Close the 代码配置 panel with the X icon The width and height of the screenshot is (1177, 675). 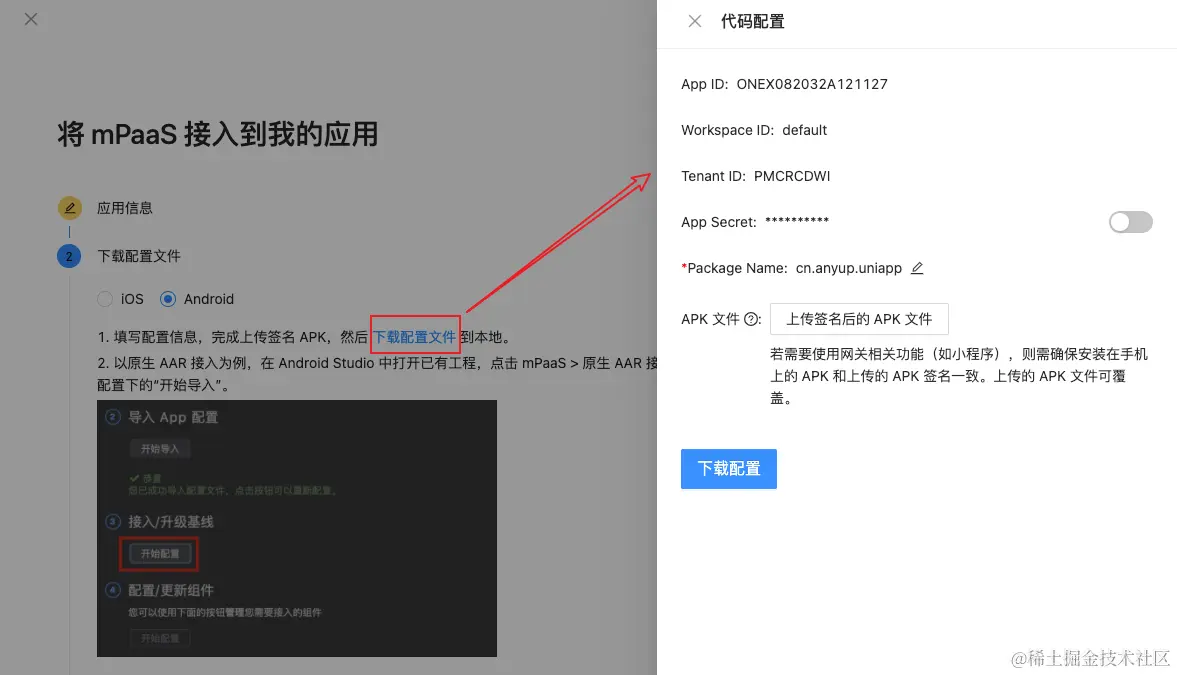click(x=695, y=21)
